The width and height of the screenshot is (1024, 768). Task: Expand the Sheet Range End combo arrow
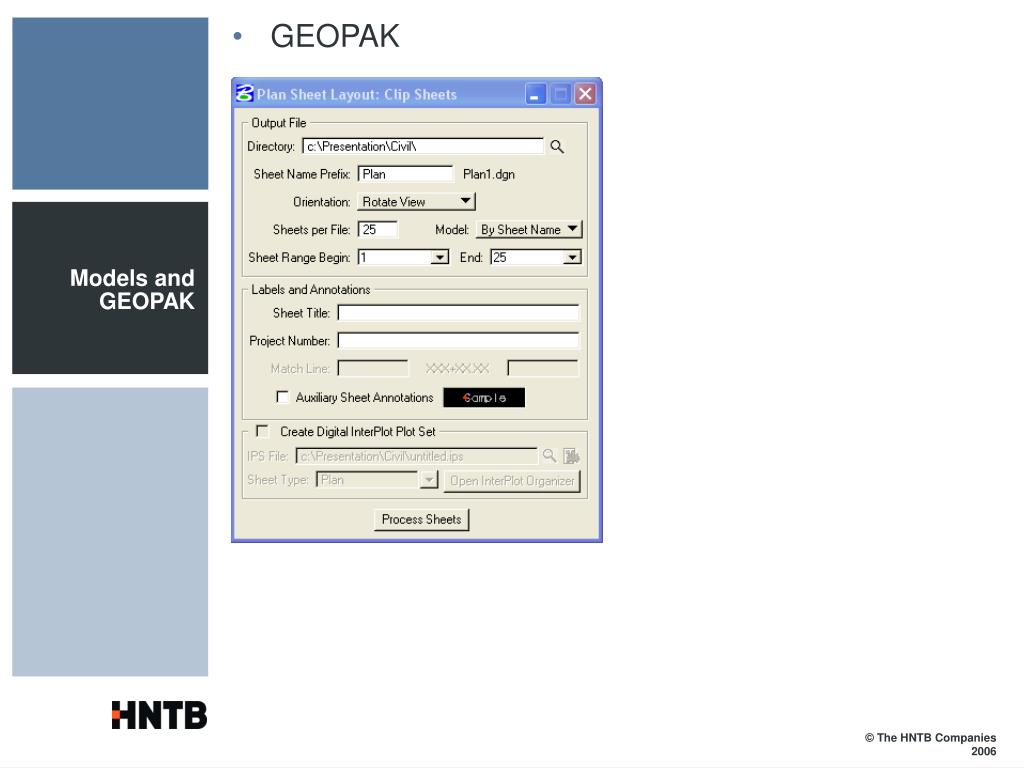coord(572,257)
